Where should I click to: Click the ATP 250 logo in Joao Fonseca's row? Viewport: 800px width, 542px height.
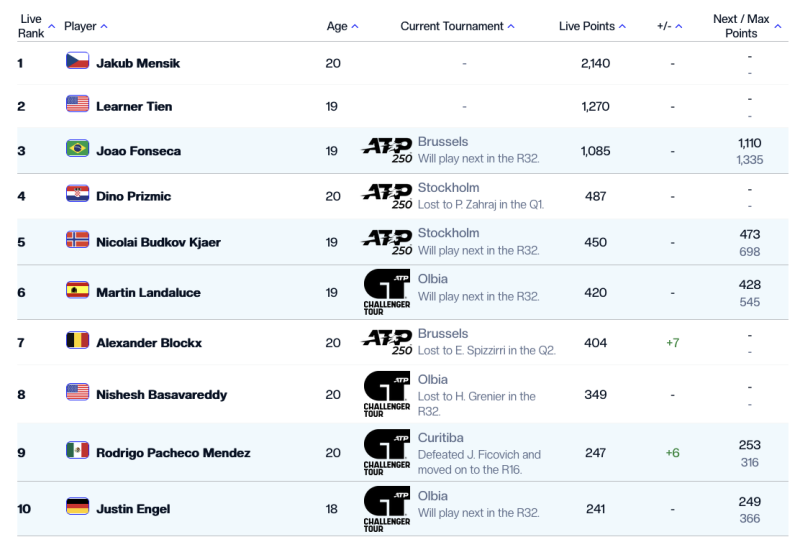click(x=387, y=151)
